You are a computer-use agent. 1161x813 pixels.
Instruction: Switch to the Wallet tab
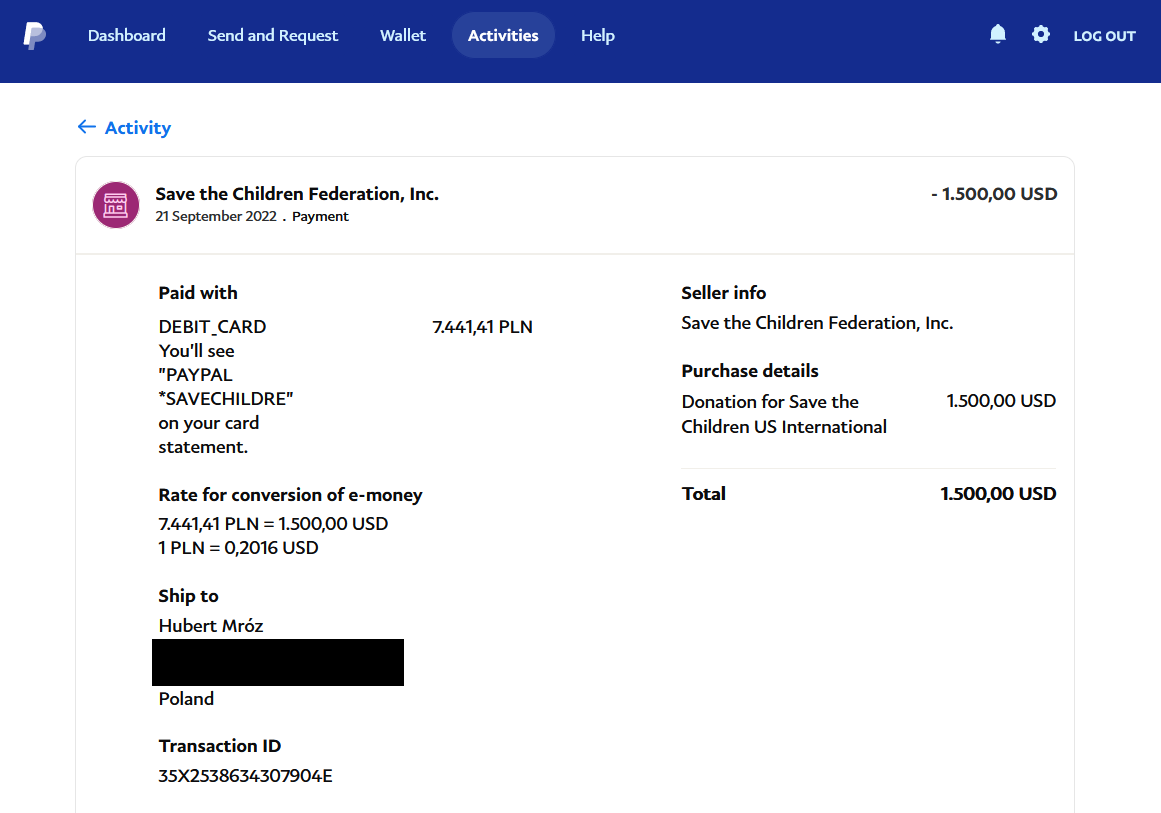pyautogui.click(x=403, y=36)
